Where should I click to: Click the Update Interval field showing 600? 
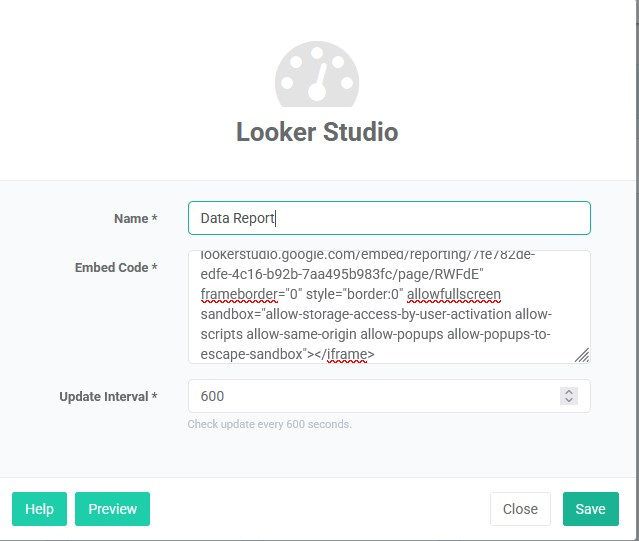[389, 396]
